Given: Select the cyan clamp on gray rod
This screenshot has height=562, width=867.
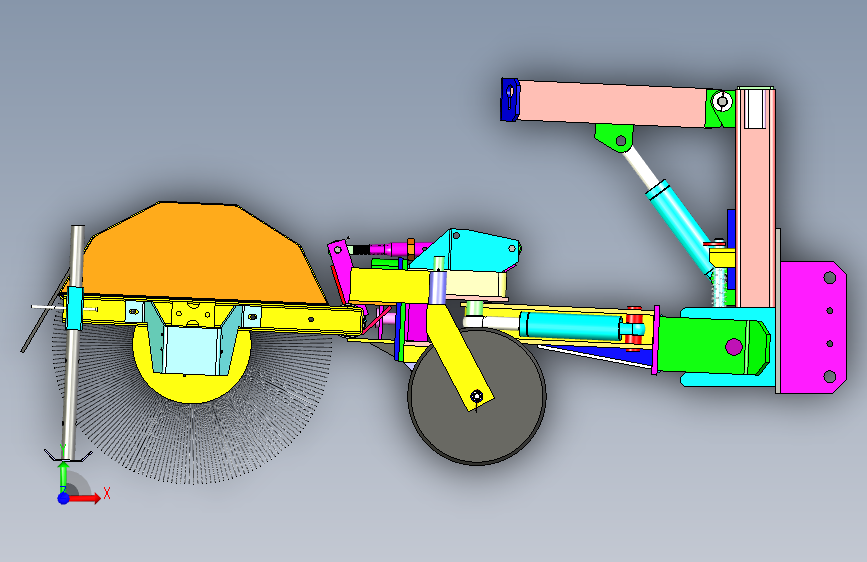Looking at the screenshot, I should 75,308.
